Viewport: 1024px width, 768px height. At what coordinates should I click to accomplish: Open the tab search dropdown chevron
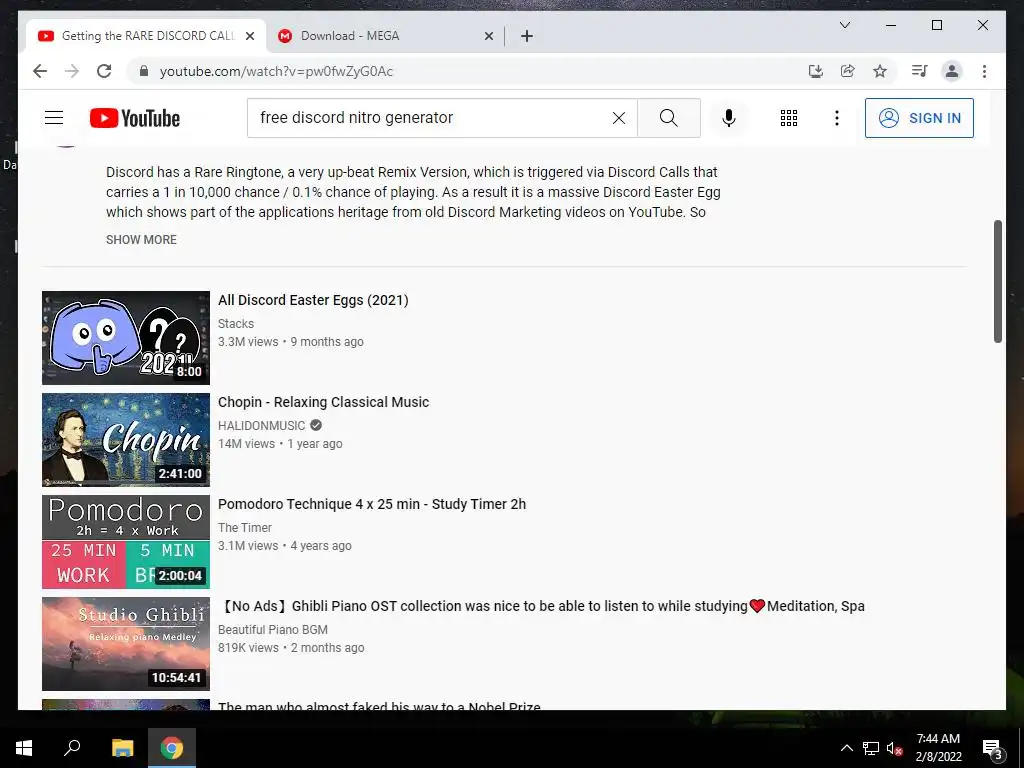tap(844, 25)
